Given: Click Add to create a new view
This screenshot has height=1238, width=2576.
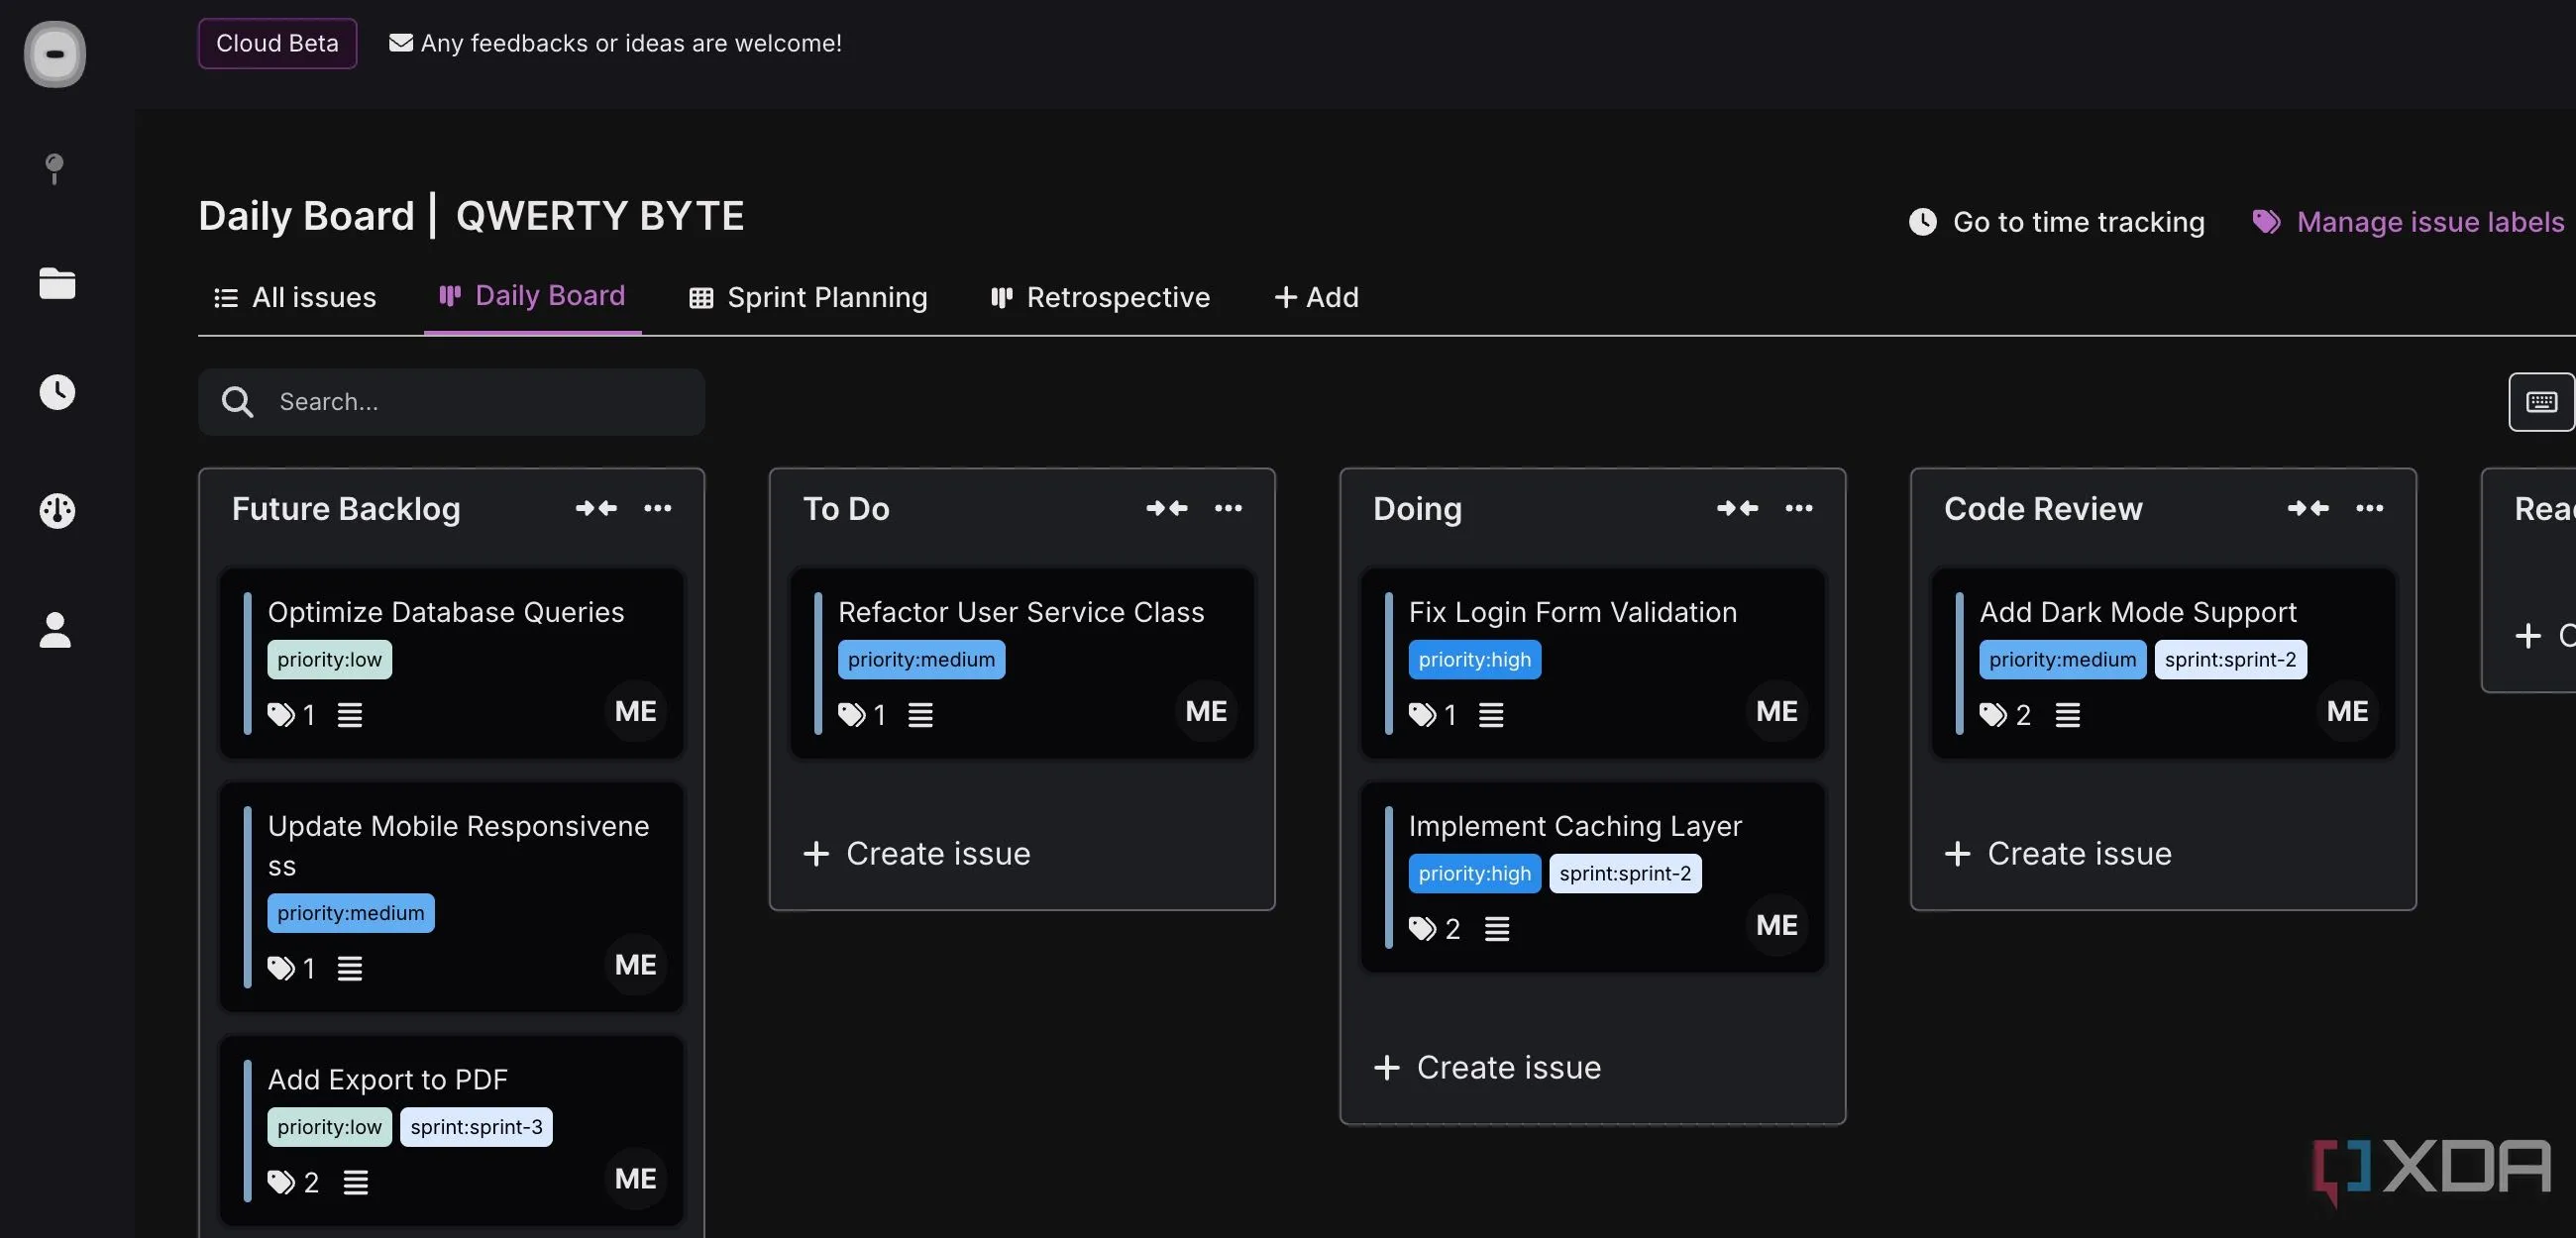Looking at the screenshot, I should pyautogui.click(x=1317, y=297).
